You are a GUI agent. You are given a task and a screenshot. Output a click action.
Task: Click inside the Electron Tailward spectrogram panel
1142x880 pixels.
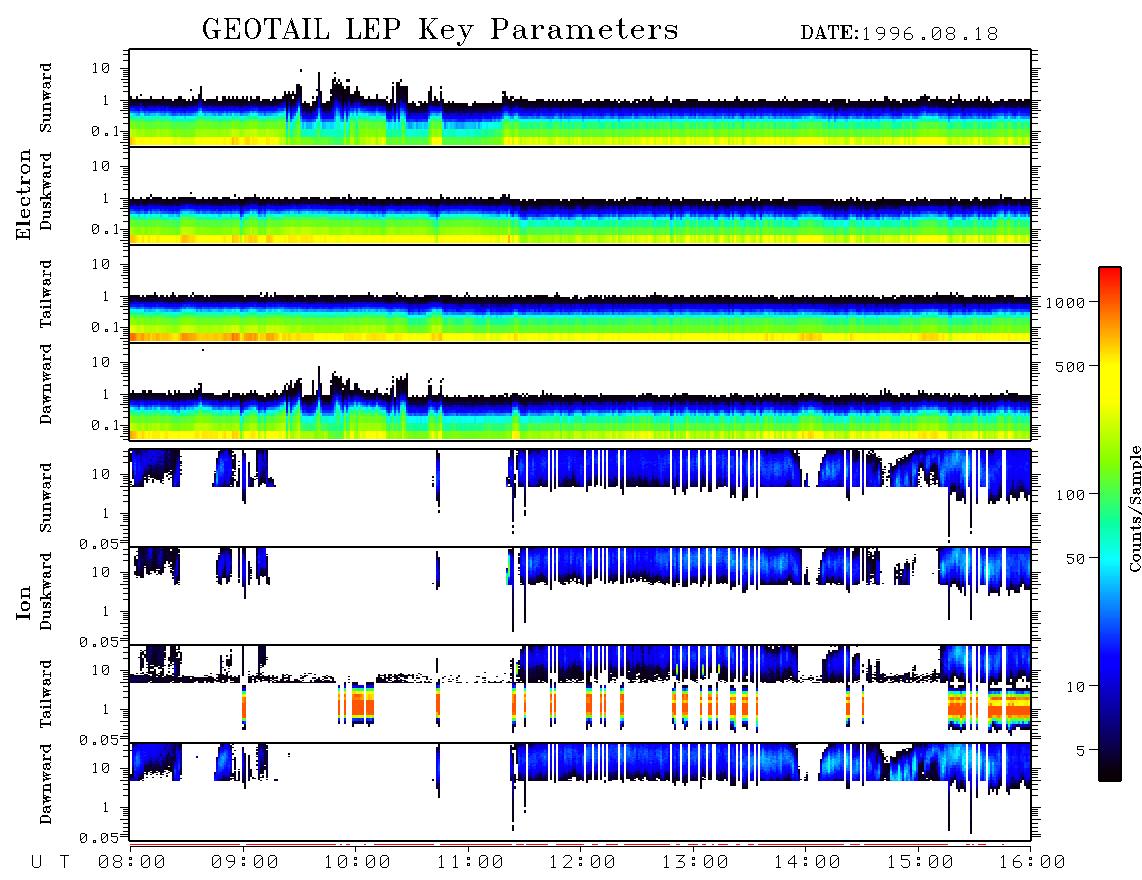580,294
